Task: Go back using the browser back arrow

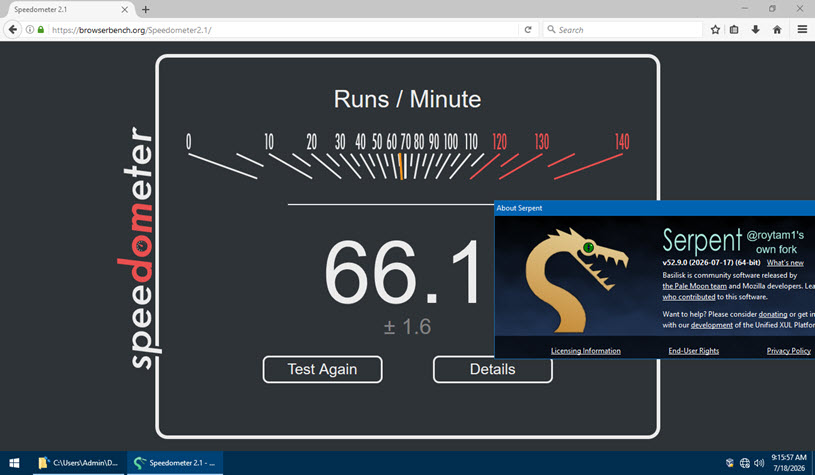Action: pyautogui.click(x=13, y=30)
